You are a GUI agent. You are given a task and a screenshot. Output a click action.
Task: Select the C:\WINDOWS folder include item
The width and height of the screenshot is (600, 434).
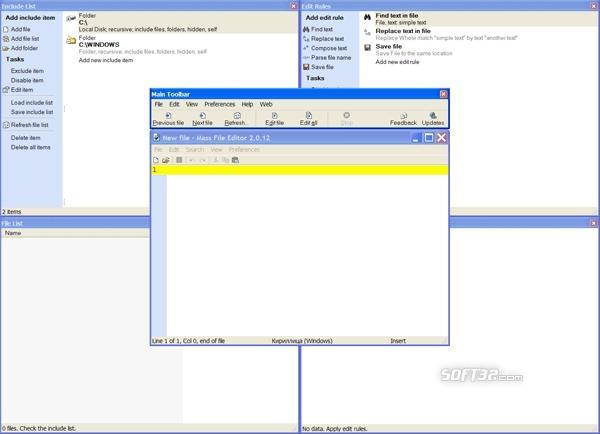180,45
